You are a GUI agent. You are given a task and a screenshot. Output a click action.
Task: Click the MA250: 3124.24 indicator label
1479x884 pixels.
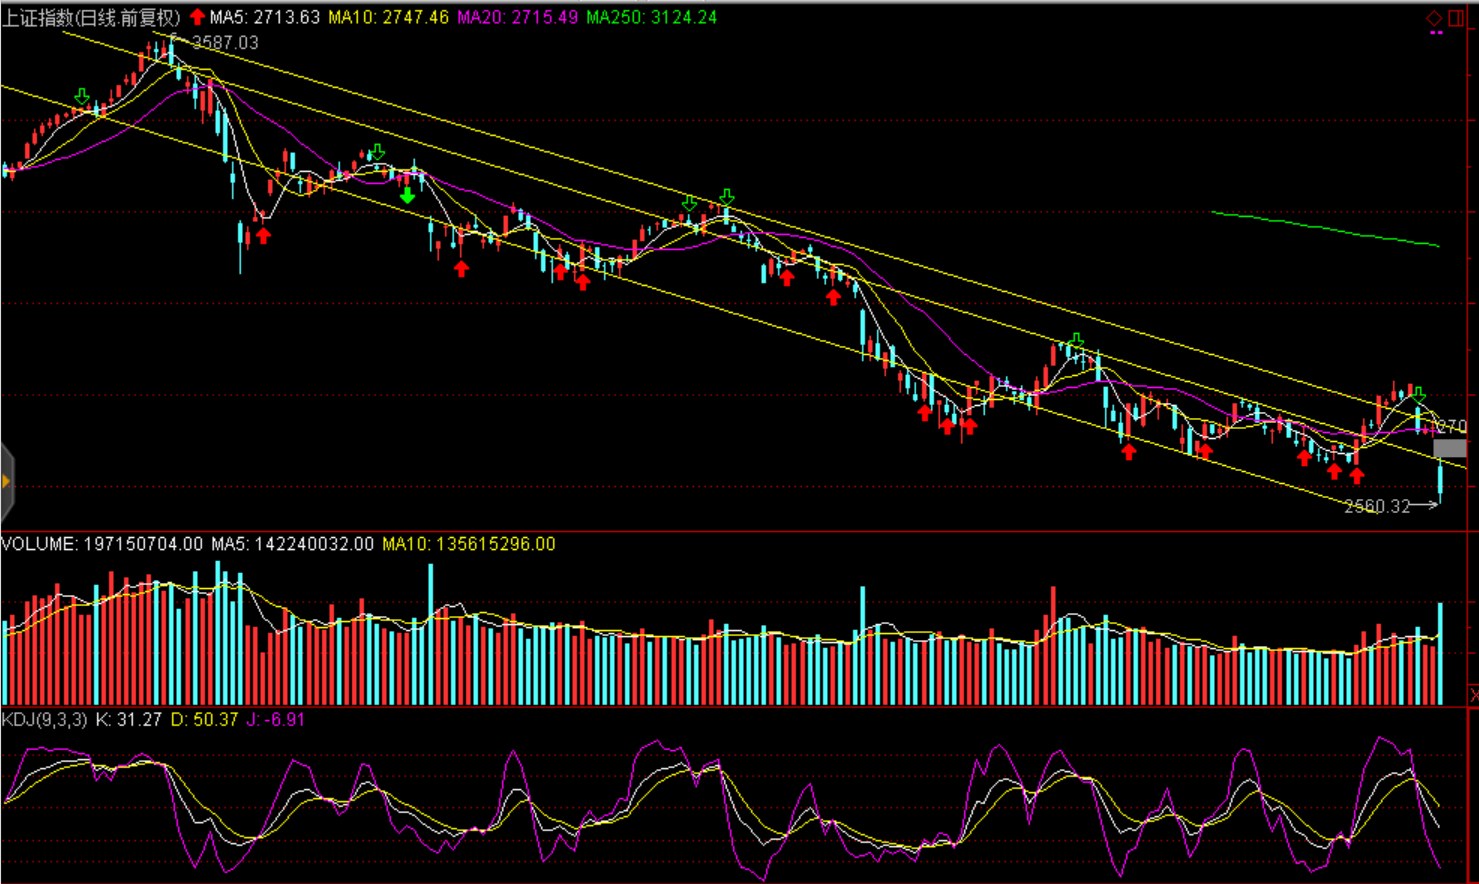(651, 17)
